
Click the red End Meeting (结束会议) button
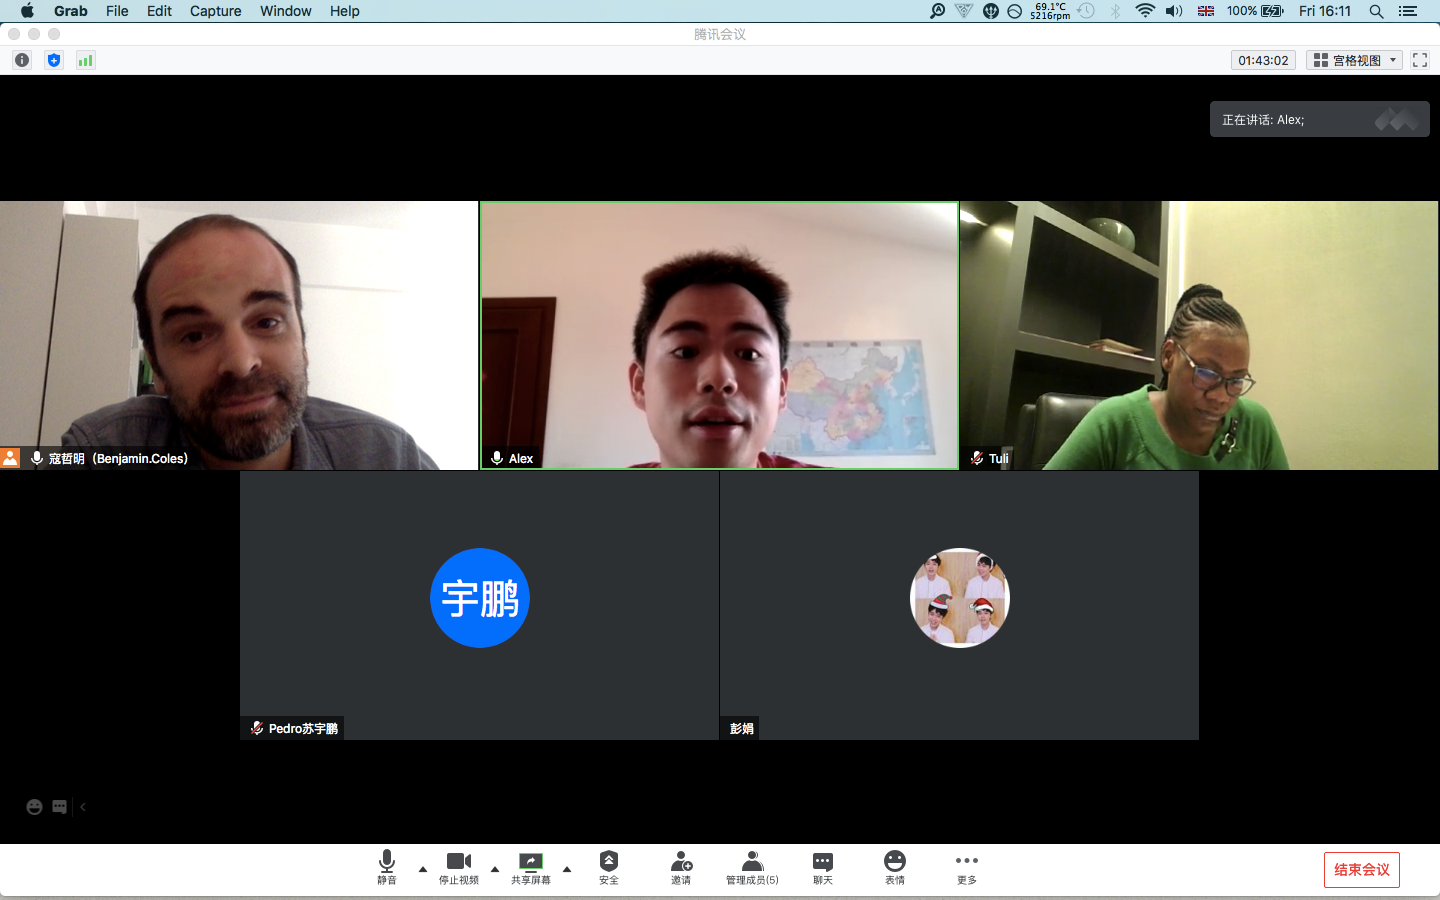point(1361,869)
